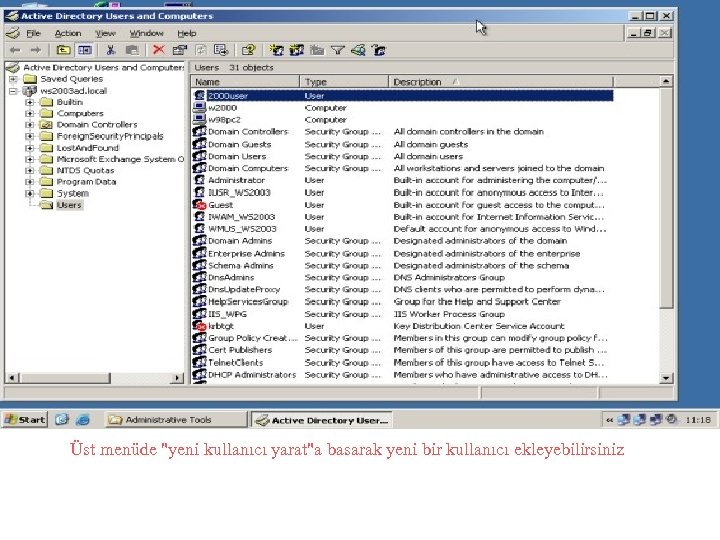Screen dimensions: 720x540
Task: Select the Schema Admins group
Action: point(402,265)
